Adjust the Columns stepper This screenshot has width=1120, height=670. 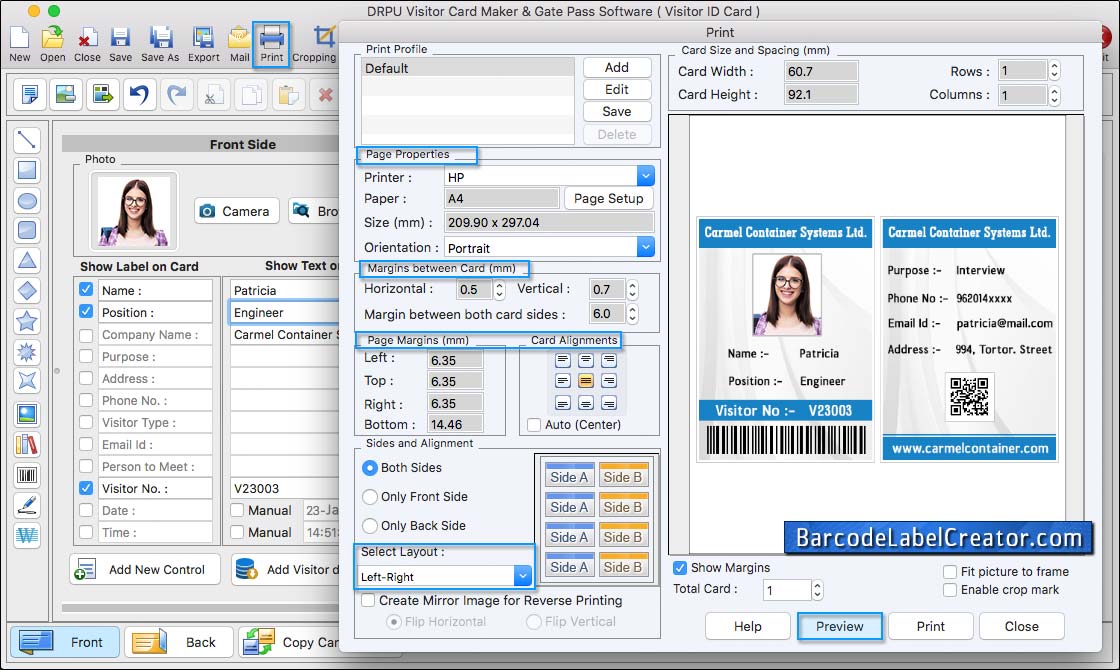coord(1054,95)
